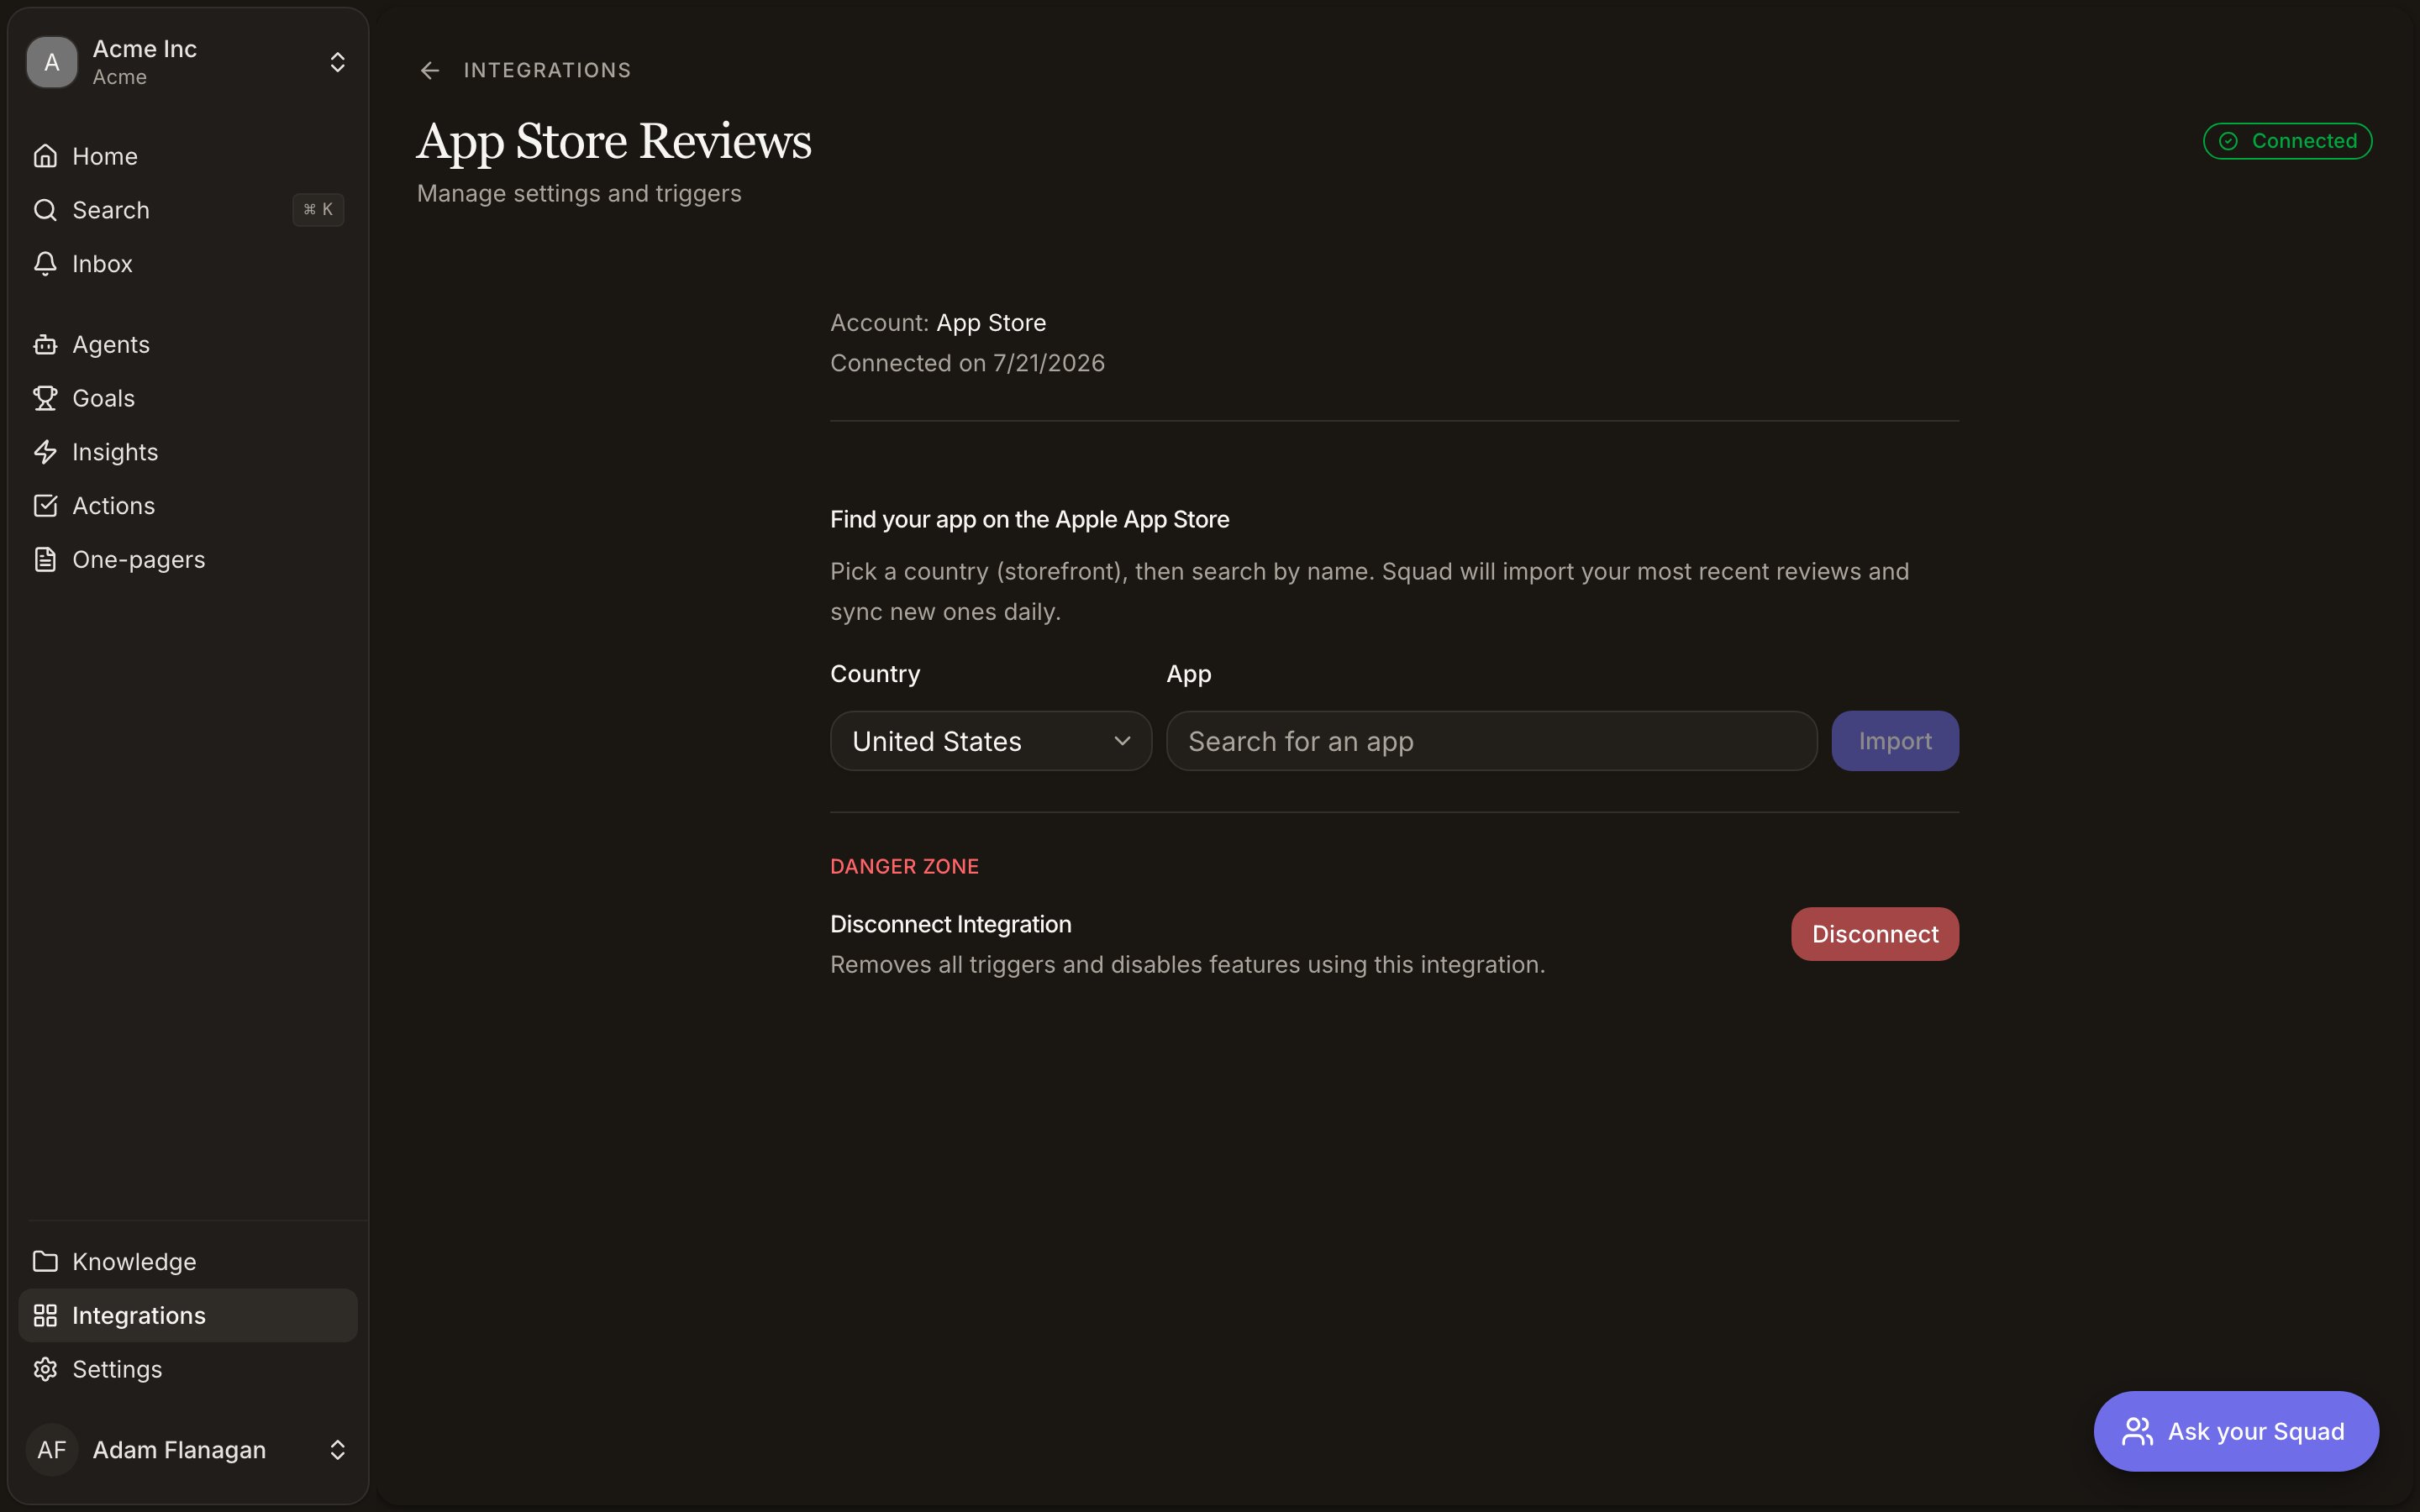Viewport: 2420px width, 1512px height.
Task: Open One-pagers in sidebar
Action: click(x=188, y=559)
